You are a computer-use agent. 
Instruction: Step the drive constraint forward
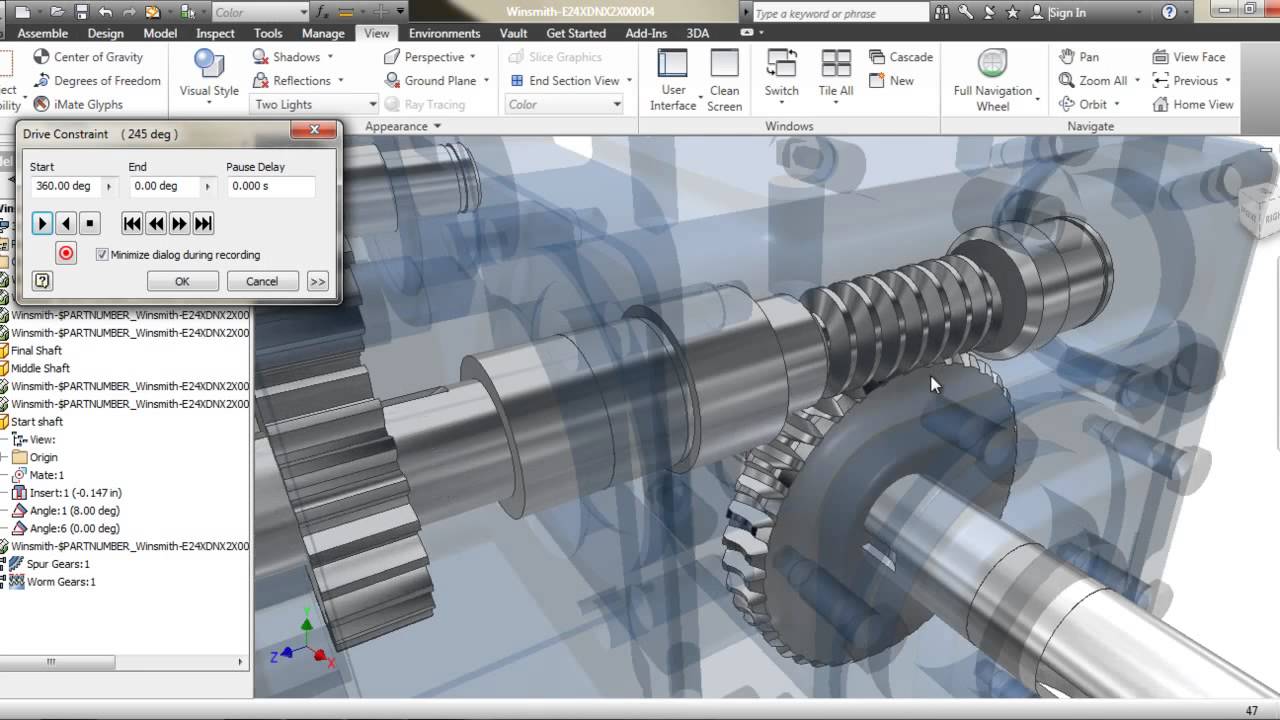pyautogui.click(x=180, y=224)
